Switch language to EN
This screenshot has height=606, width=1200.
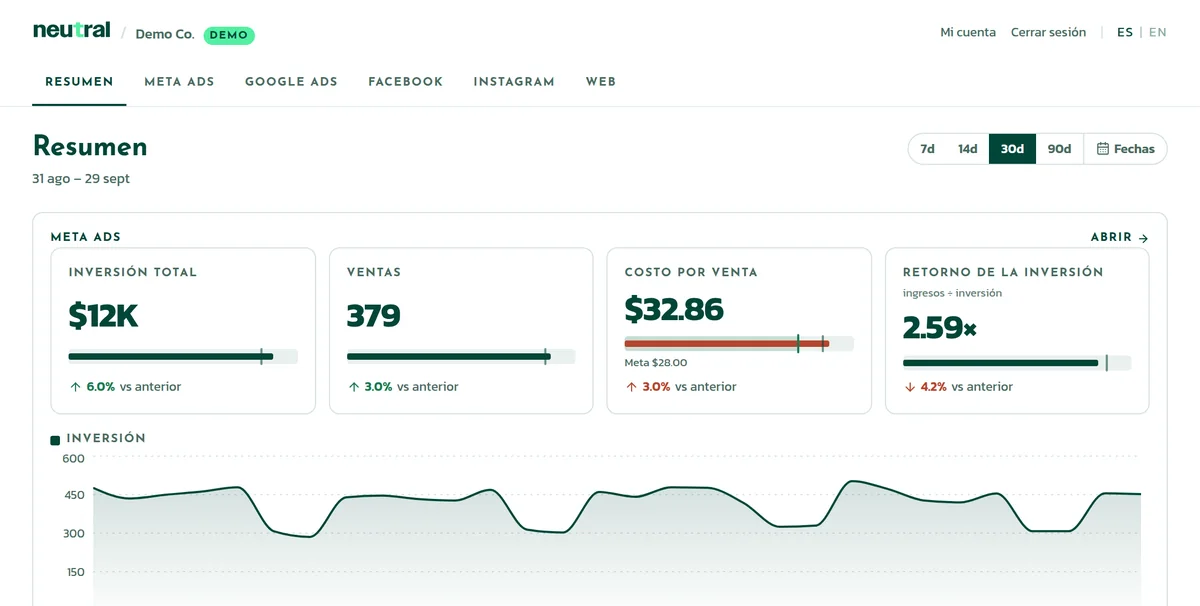(x=1157, y=32)
